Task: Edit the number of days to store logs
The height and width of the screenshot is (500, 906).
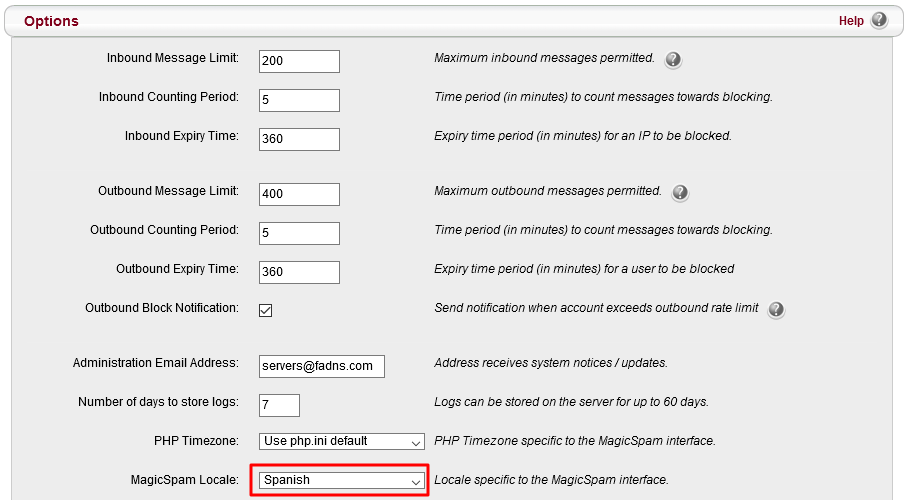Action: pos(279,405)
